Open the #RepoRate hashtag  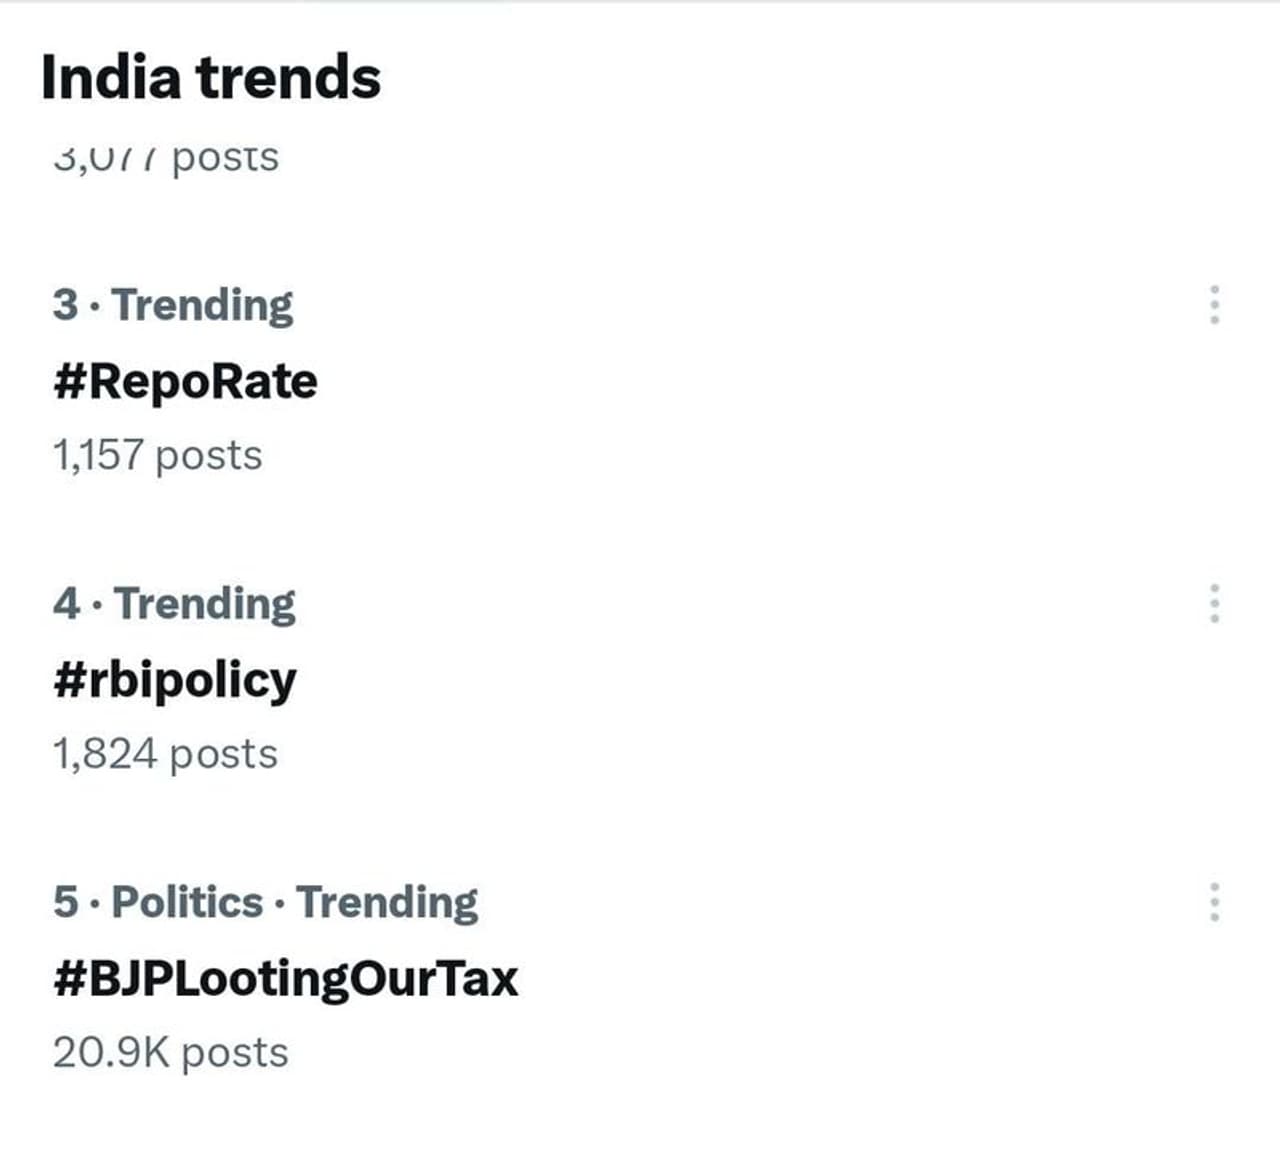point(186,382)
